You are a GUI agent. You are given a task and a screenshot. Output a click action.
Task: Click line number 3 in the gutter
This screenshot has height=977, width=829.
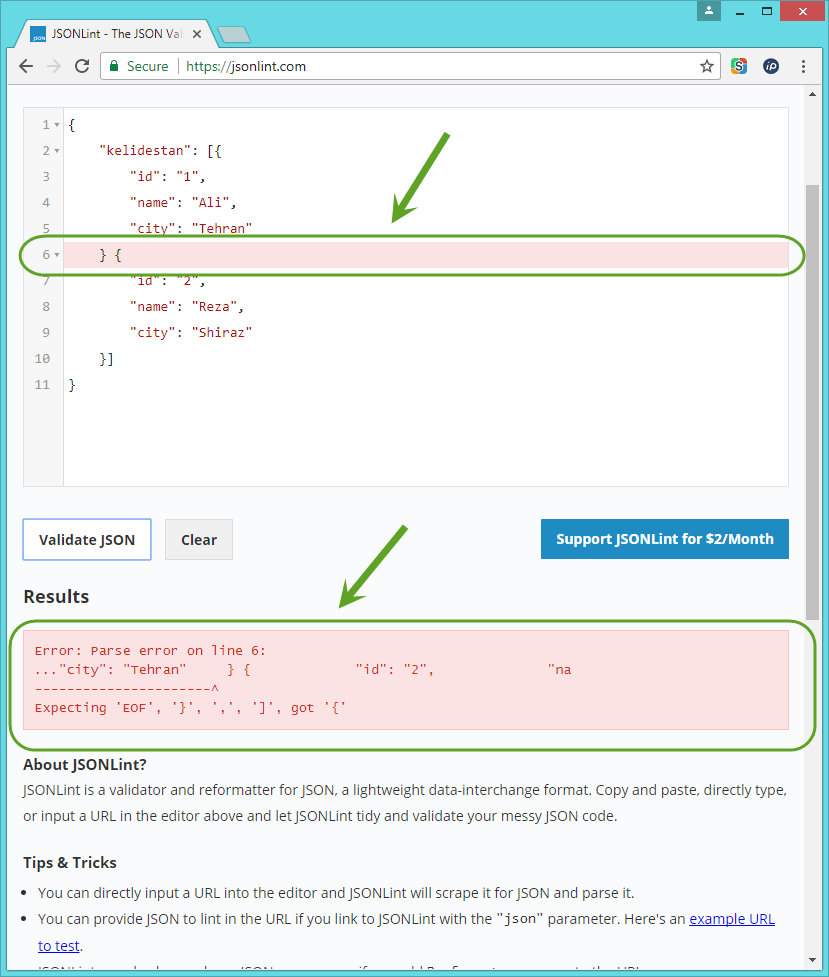pyautogui.click(x=46, y=177)
